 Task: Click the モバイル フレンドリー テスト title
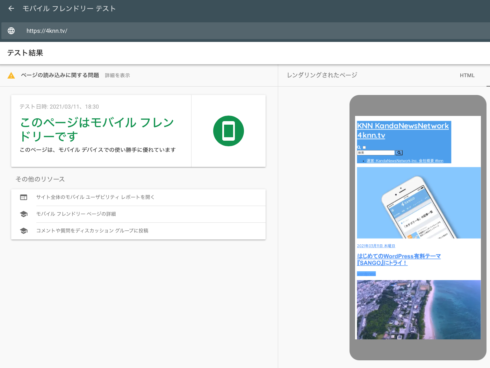tap(69, 9)
